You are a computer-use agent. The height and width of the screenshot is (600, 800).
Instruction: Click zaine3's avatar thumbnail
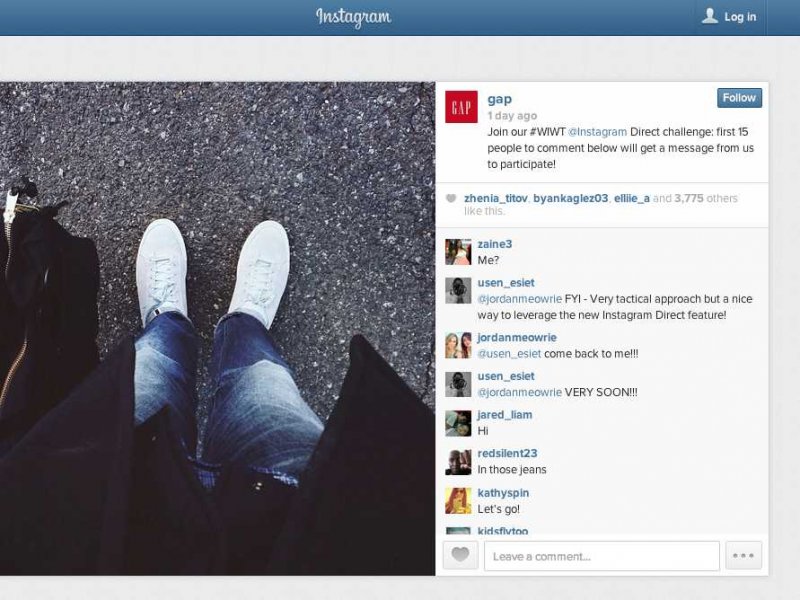pos(458,252)
